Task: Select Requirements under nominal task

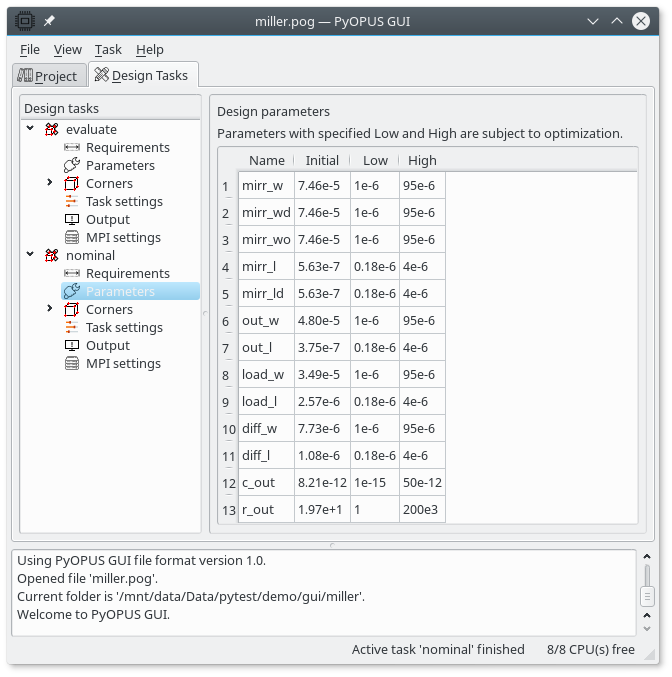Action: (x=127, y=274)
